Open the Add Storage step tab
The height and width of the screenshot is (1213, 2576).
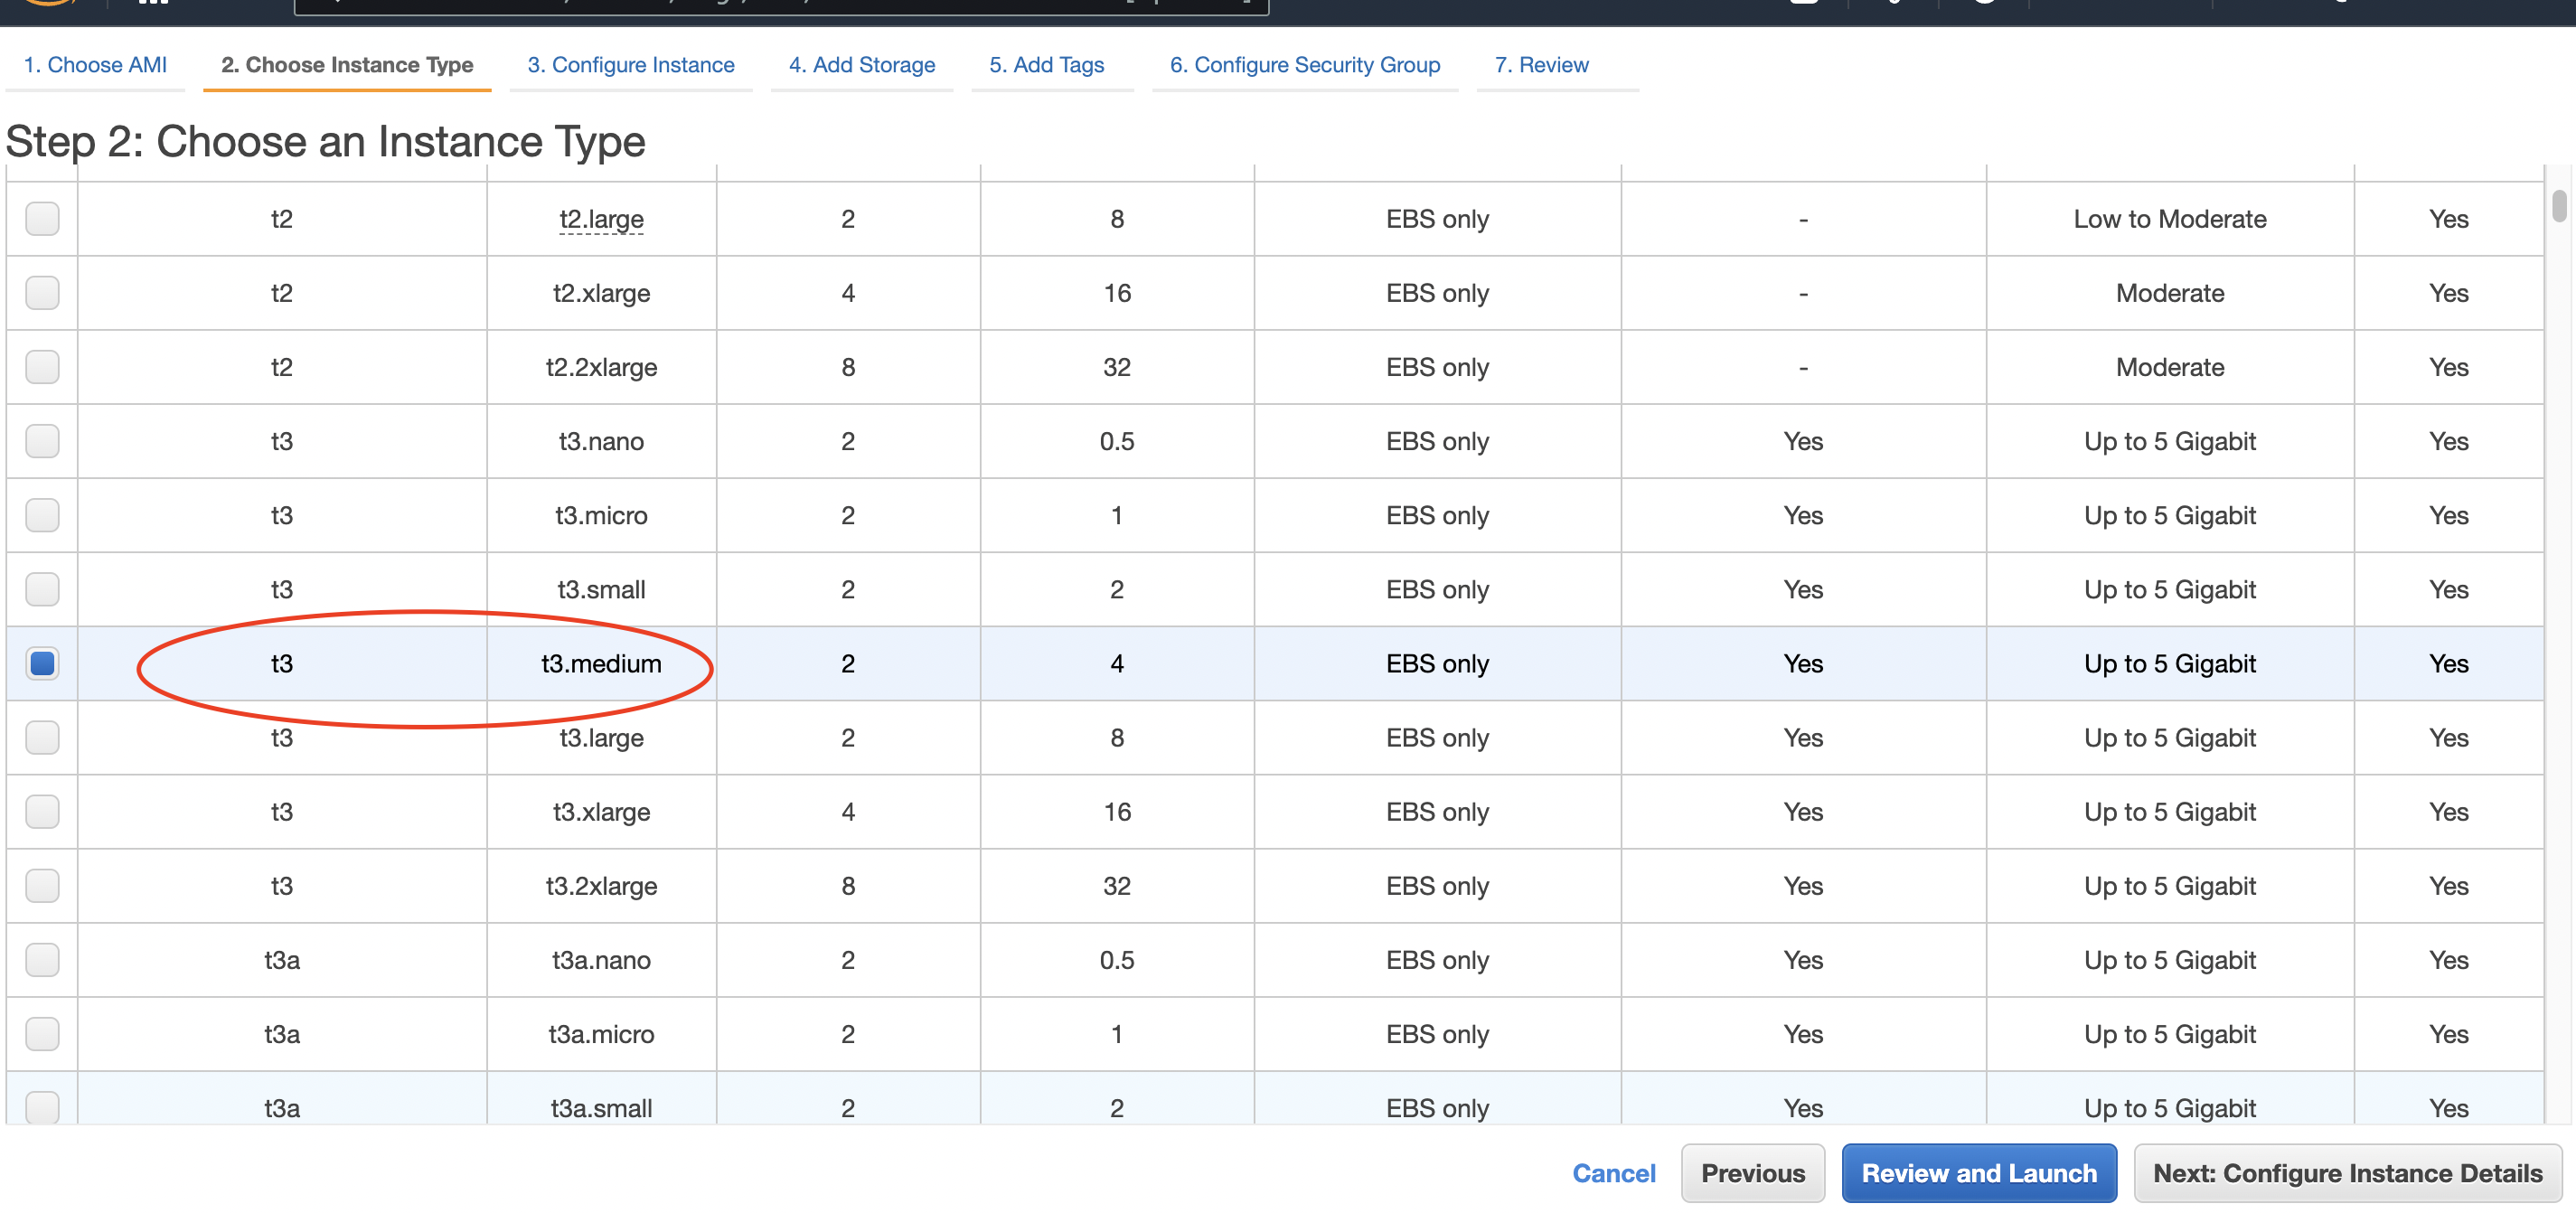pos(861,64)
